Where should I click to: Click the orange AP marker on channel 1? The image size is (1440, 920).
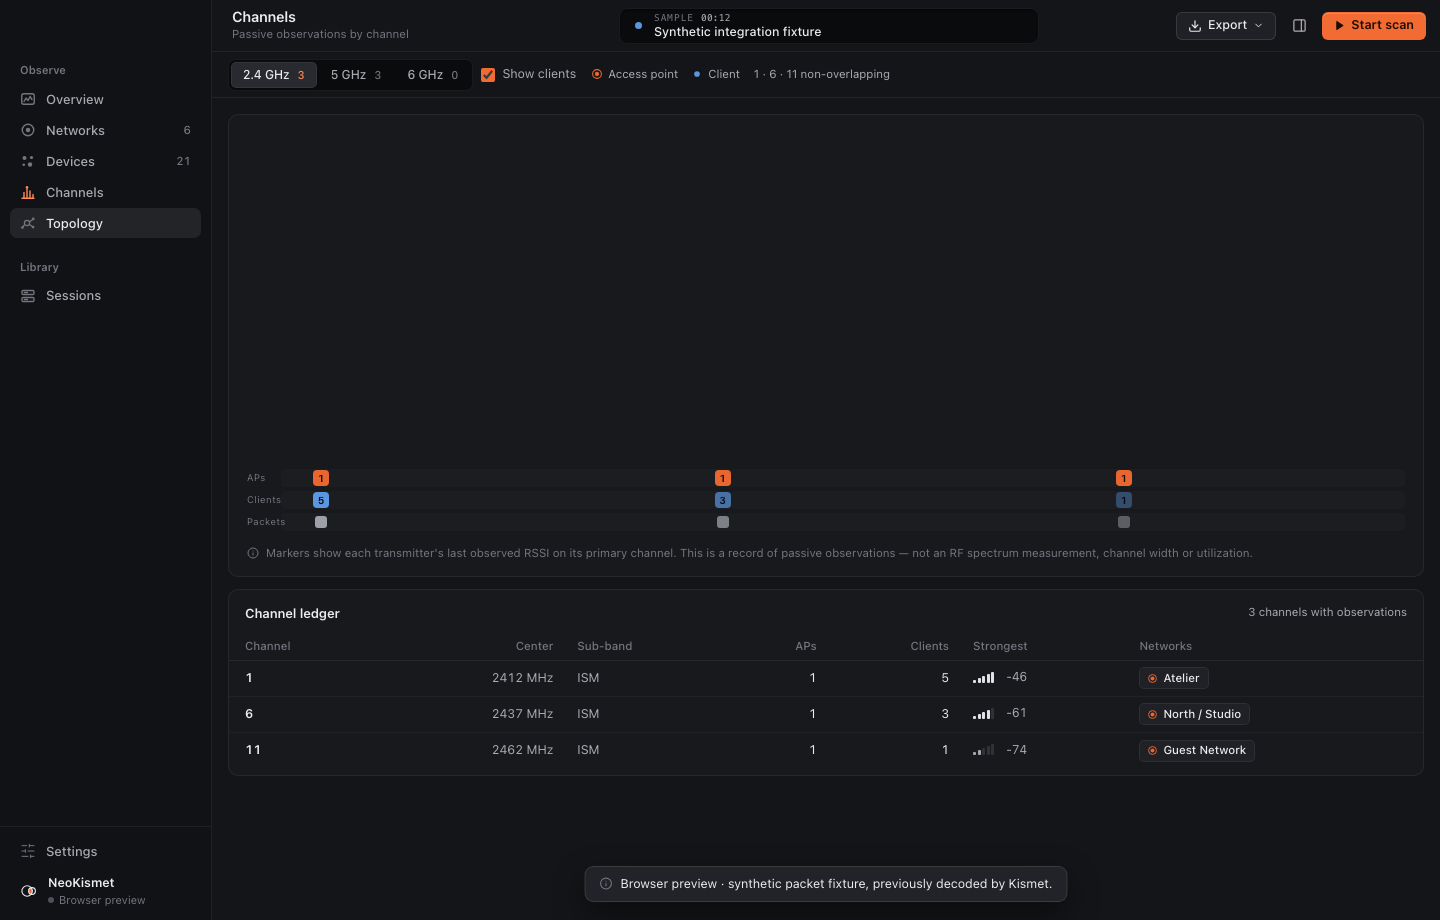coord(321,478)
